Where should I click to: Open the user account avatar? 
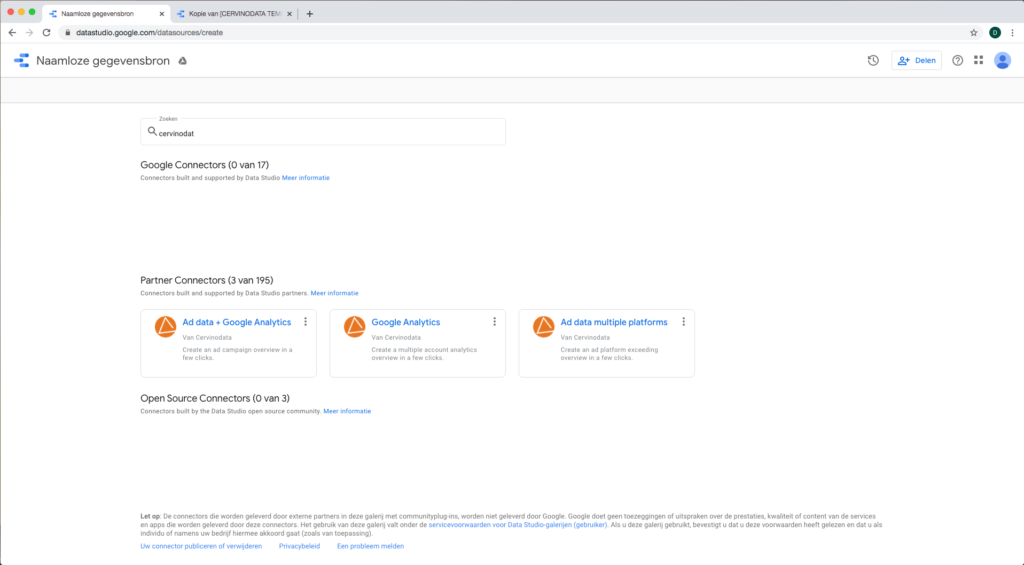[x=1002, y=60]
